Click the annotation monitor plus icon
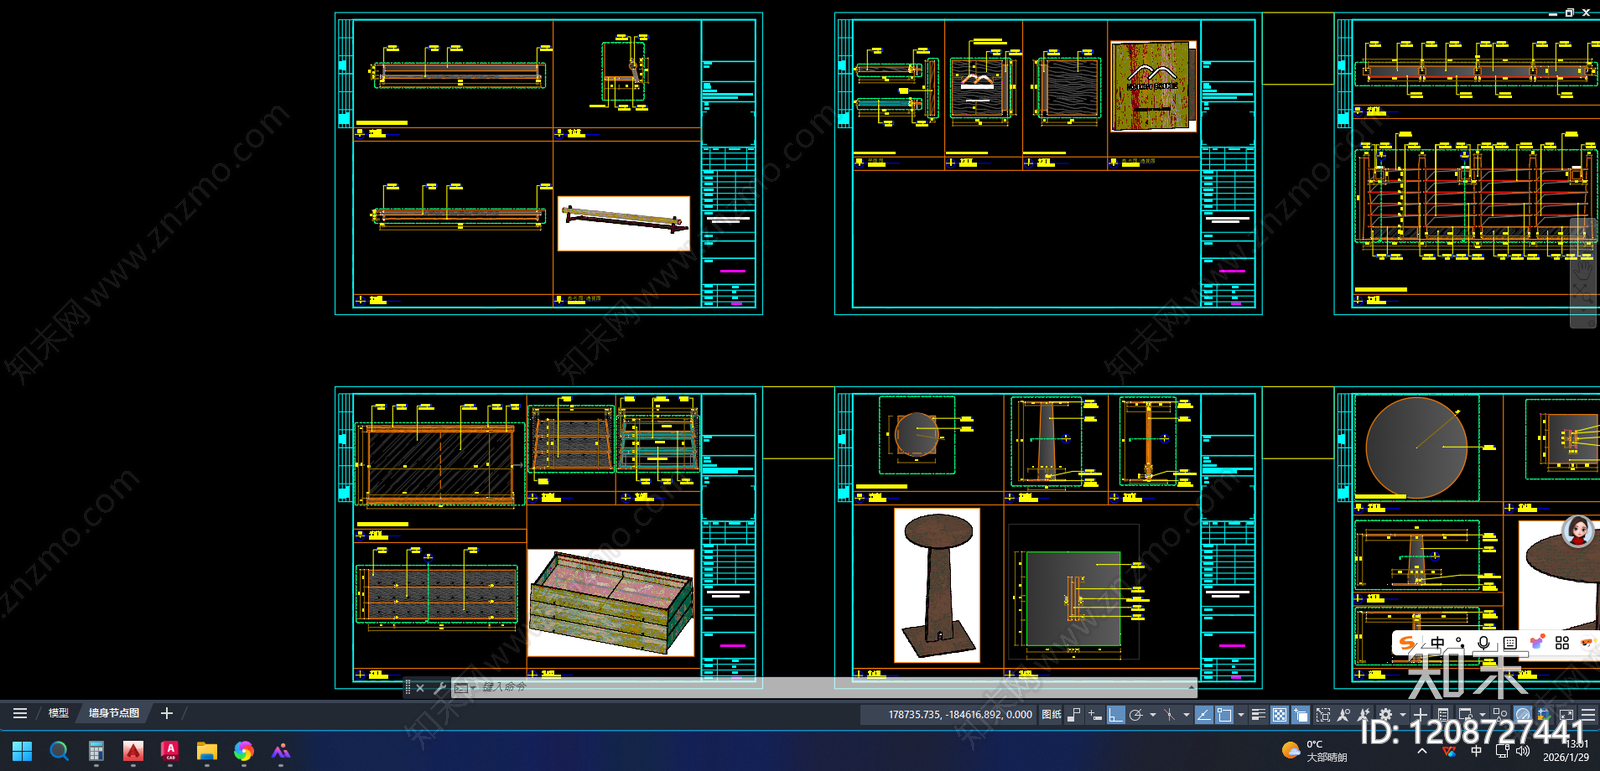Screen dimensions: 1600x771 pos(1420,715)
